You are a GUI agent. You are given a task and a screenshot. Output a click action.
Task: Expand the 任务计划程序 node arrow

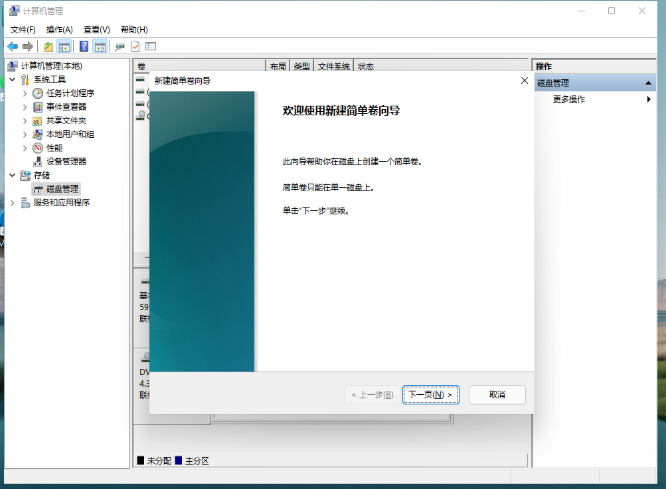[x=25, y=93]
